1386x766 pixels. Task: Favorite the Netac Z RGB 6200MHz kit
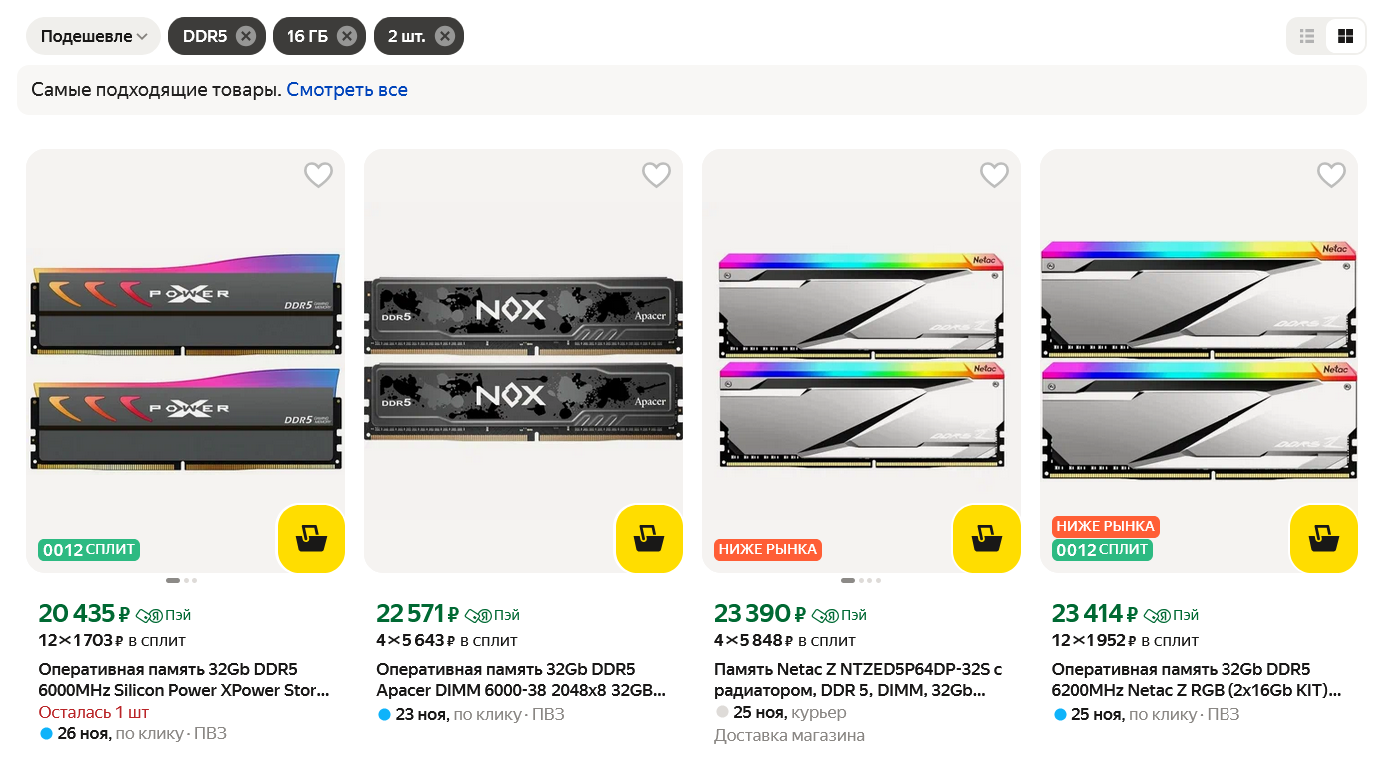point(1331,175)
